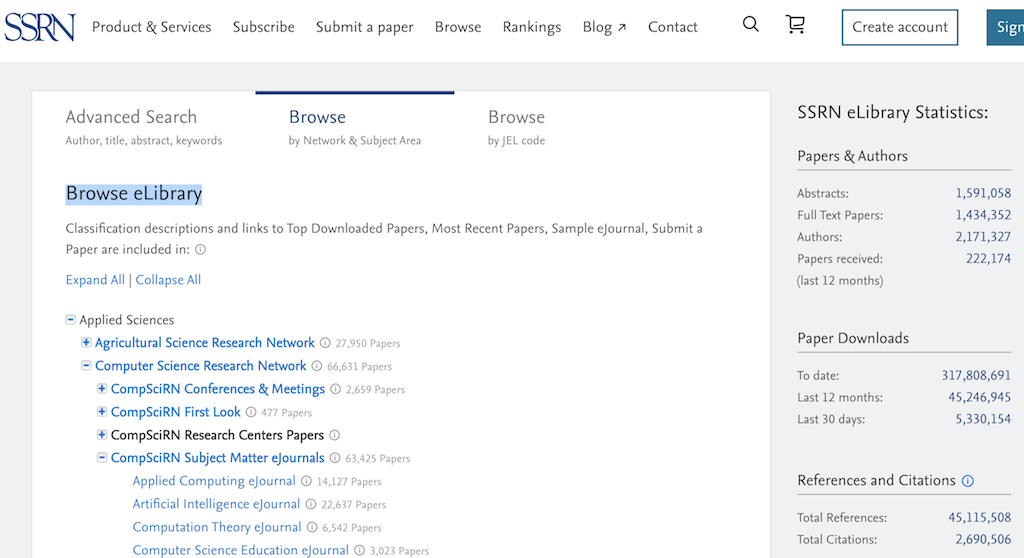Click Last 12 months downloads 45,246,945
1024x558 pixels.
980,397
